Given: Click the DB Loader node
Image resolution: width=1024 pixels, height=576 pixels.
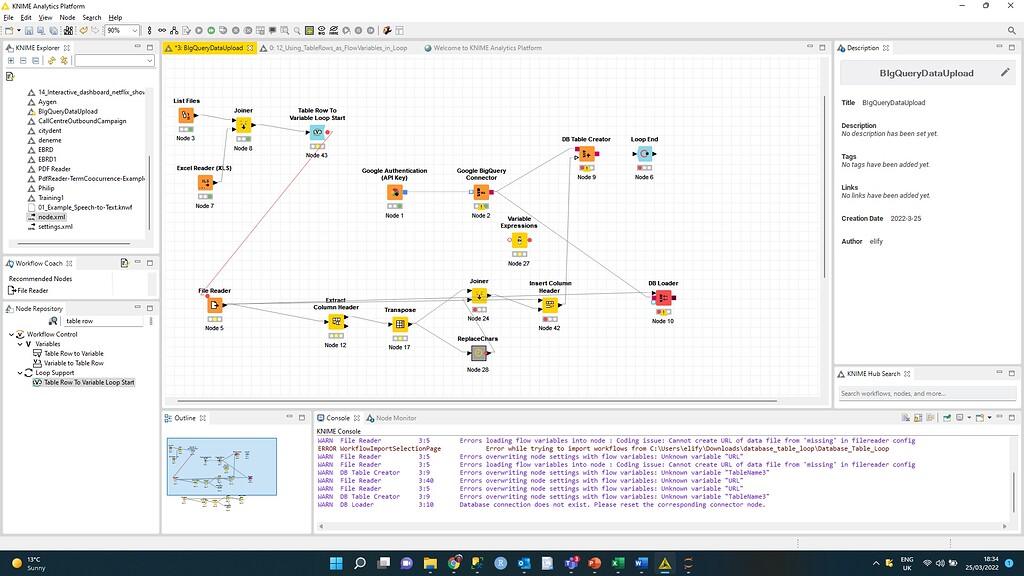Looking at the screenshot, I should click(663, 297).
